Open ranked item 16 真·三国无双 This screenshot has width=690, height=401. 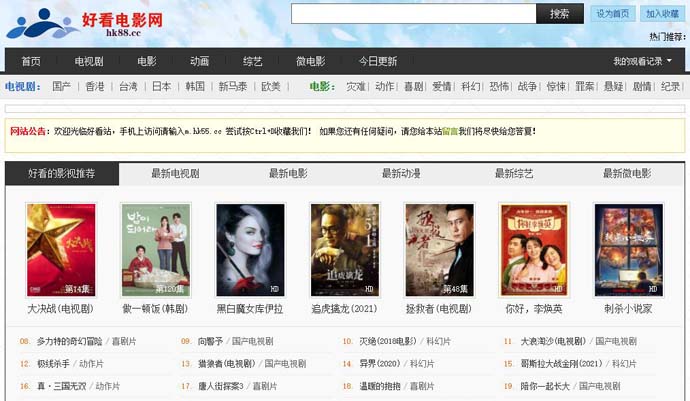[61, 386]
